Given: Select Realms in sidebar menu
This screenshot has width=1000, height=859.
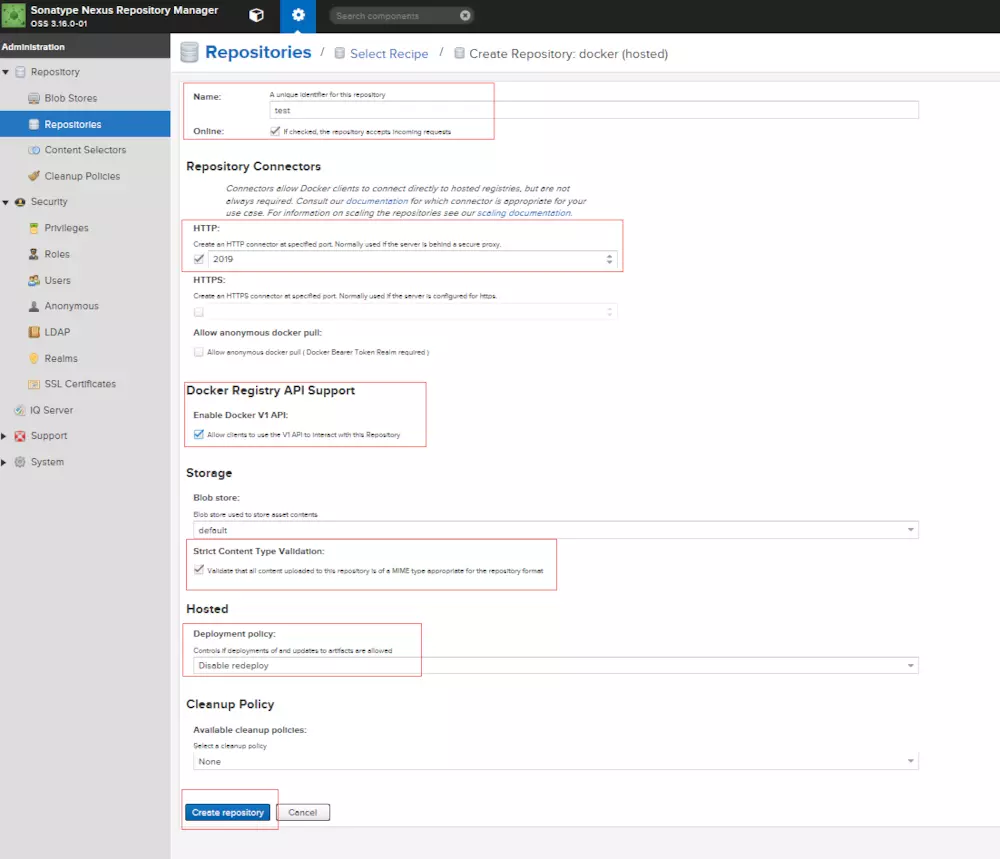Looking at the screenshot, I should pyautogui.click(x=61, y=358).
